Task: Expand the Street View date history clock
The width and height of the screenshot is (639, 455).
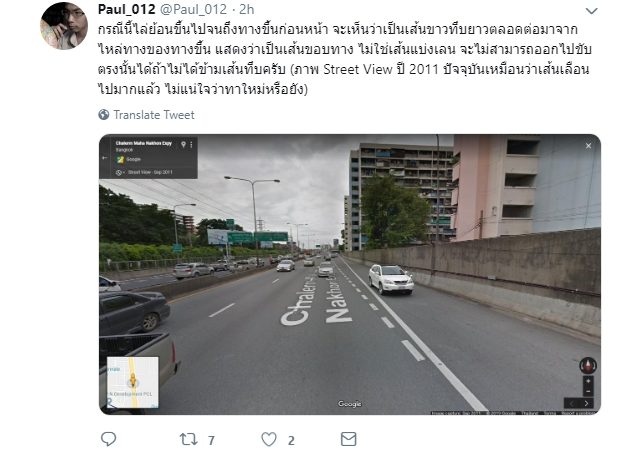Action: (119, 172)
